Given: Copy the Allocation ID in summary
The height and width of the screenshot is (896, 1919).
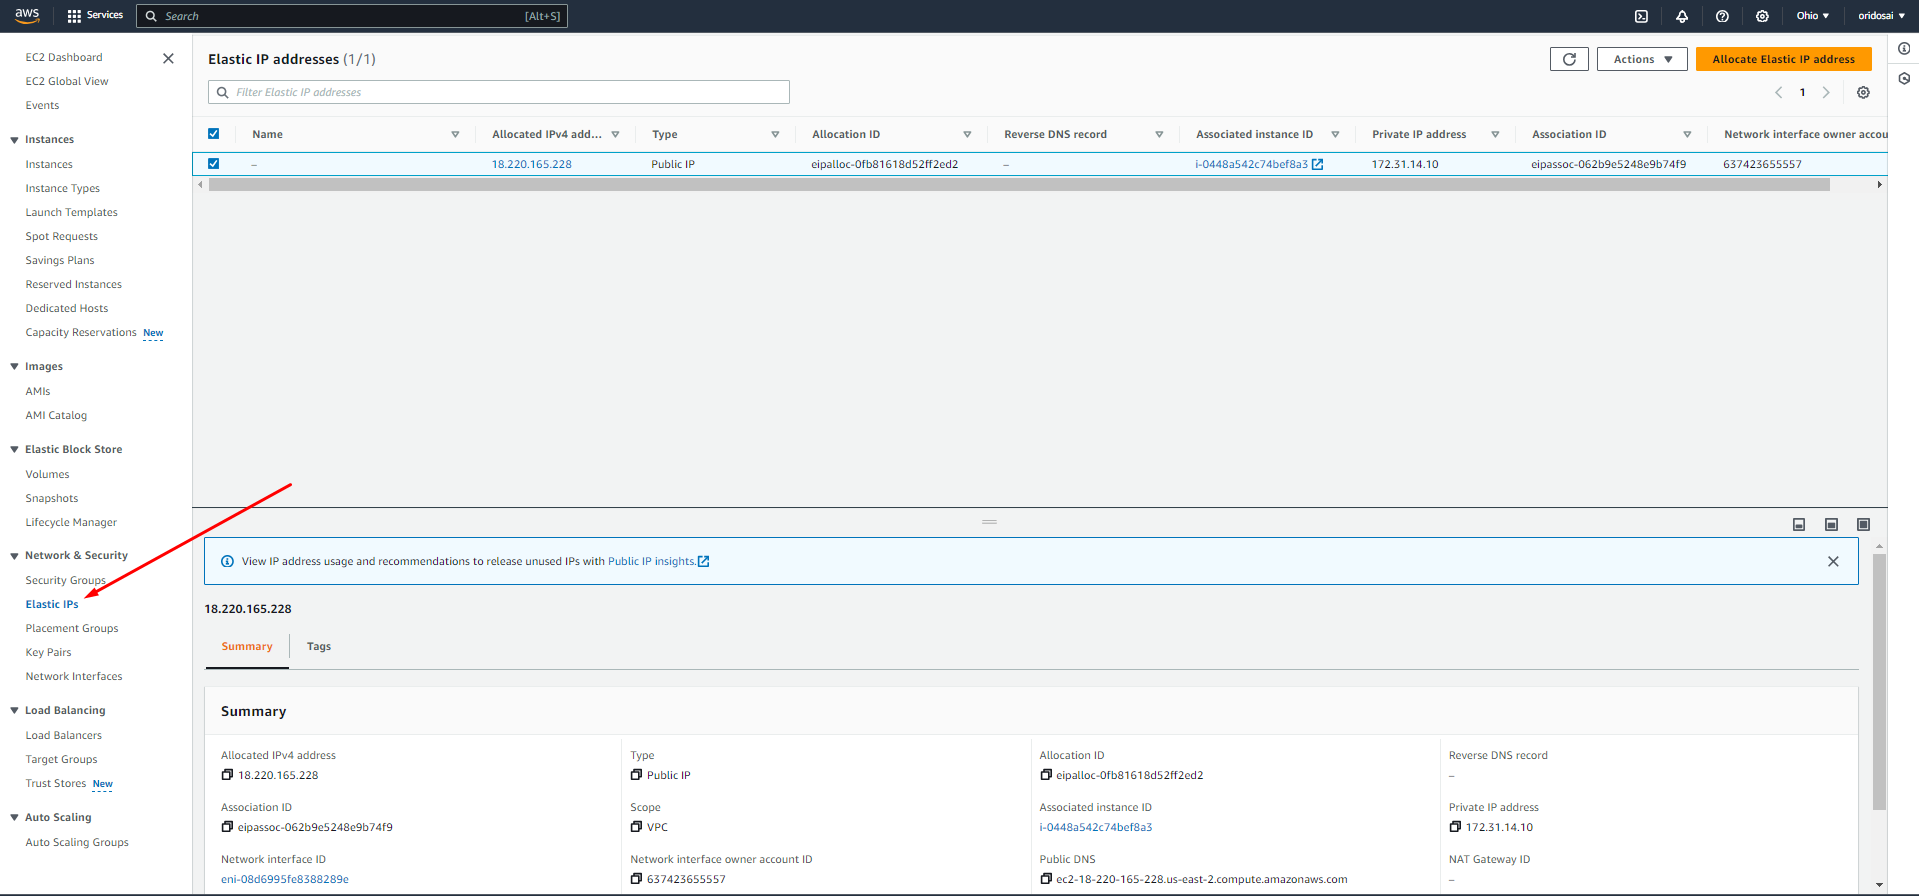Looking at the screenshot, I should coord(1046,775).
